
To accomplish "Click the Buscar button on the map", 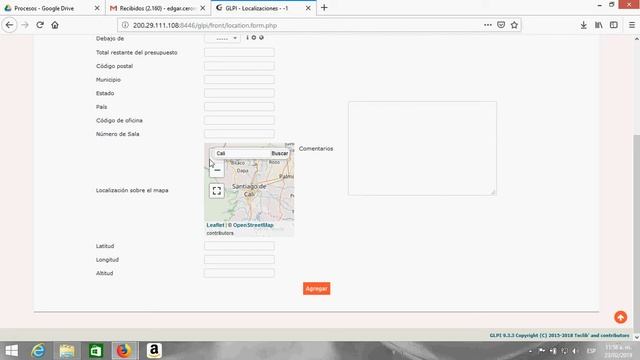I will 280,153.
